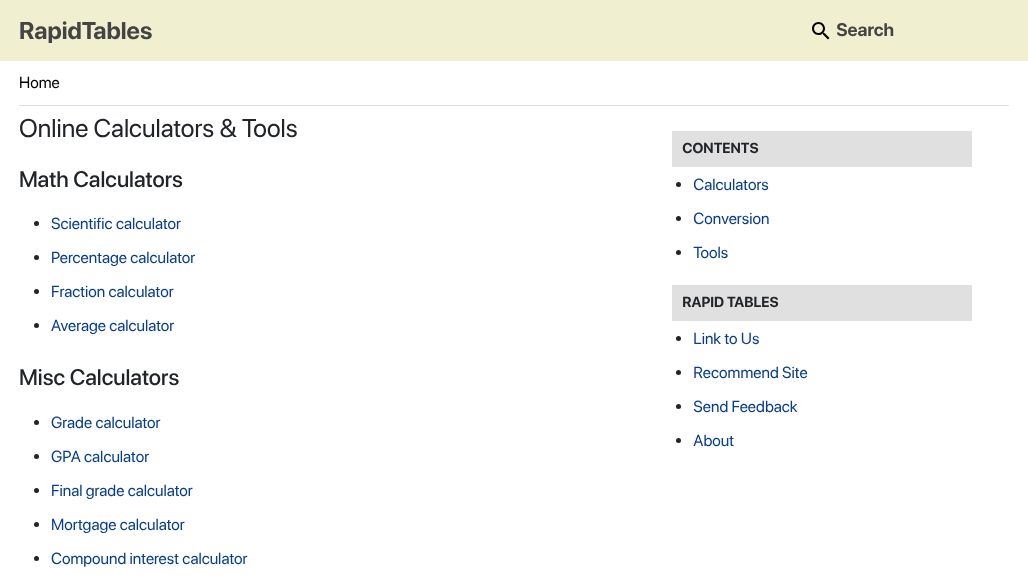
Task: Open the Scientific calculator
Action: coord(116,224)
